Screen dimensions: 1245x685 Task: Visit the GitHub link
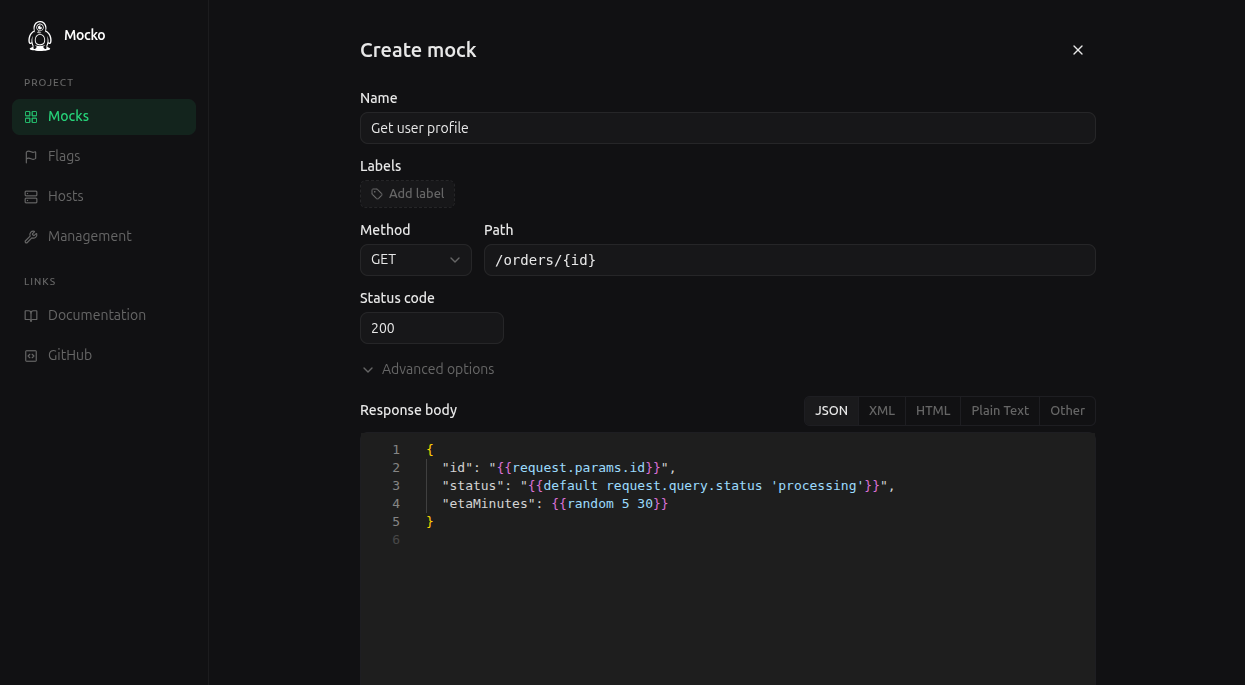104,356
